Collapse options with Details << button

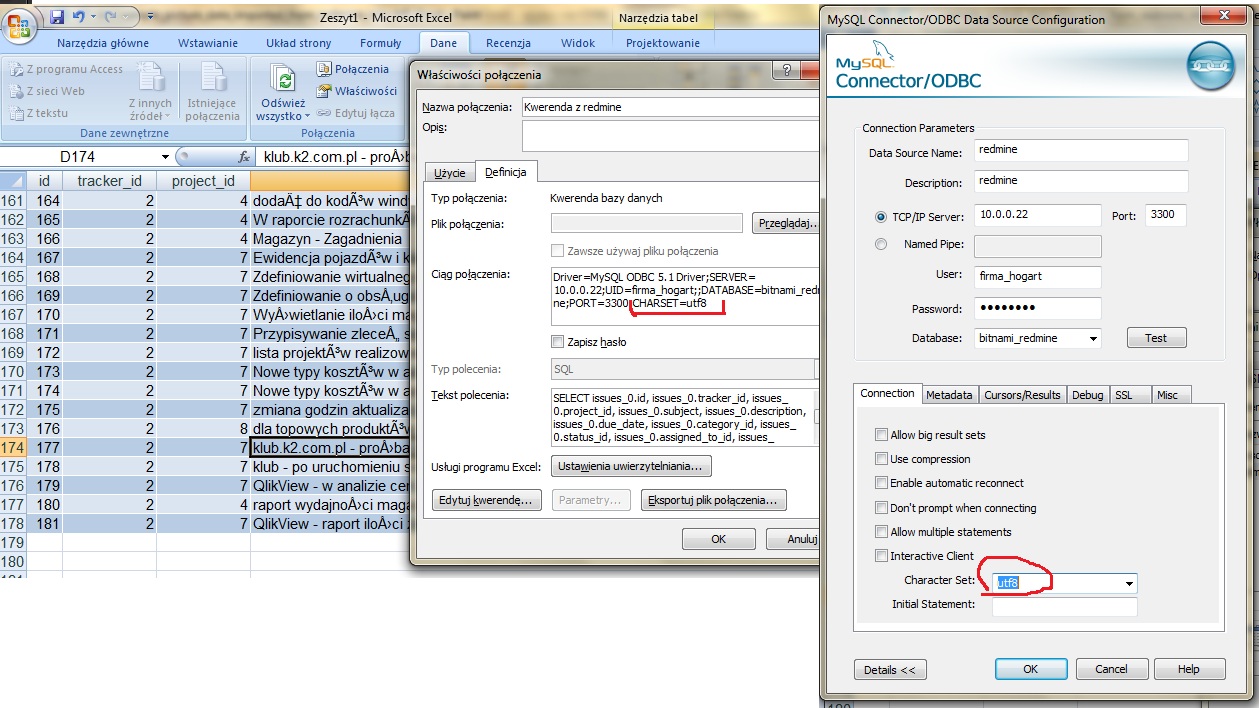coord(890,669)
